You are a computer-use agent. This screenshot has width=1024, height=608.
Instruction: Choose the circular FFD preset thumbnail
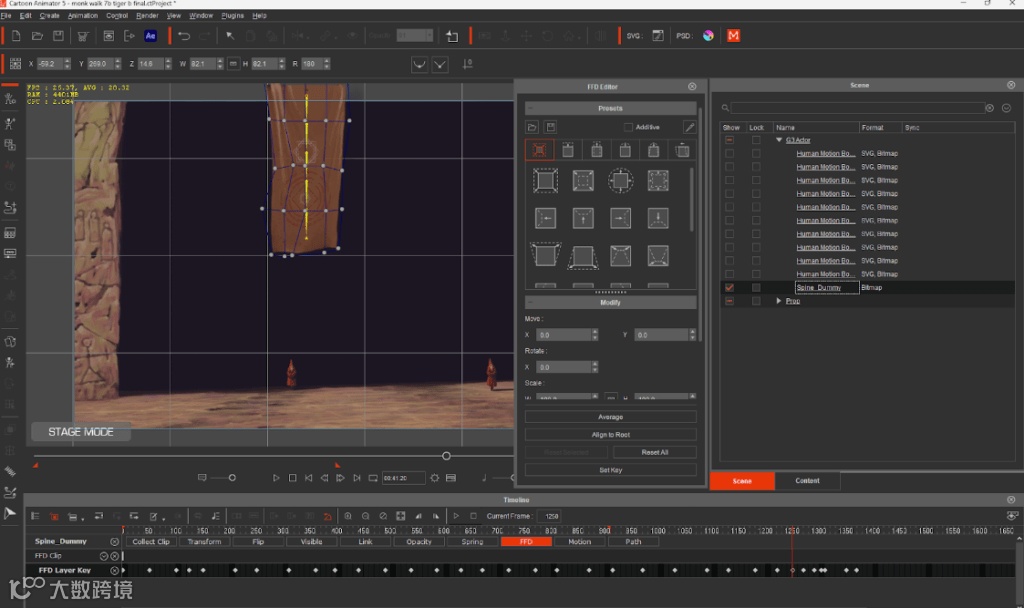(620, 181)
